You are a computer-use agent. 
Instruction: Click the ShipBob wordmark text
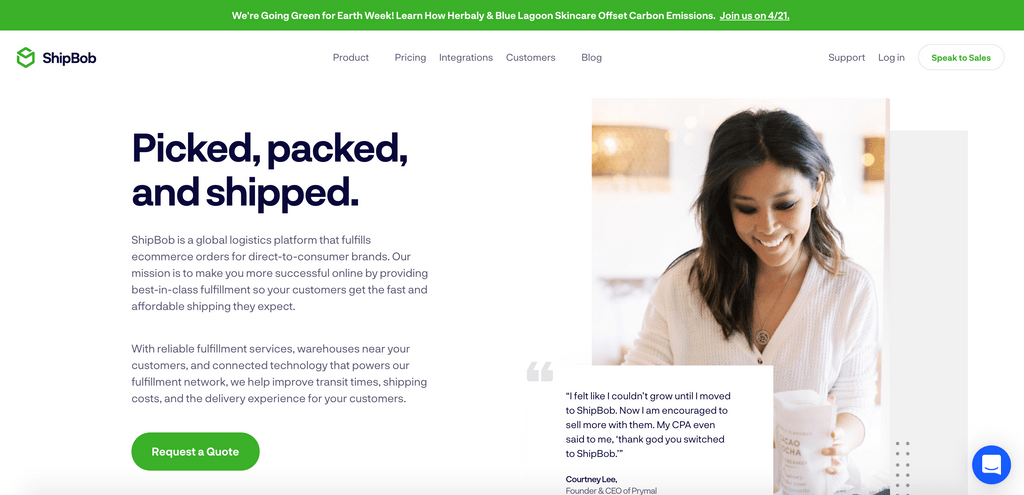pyautogui.click(x=69, y=58)
